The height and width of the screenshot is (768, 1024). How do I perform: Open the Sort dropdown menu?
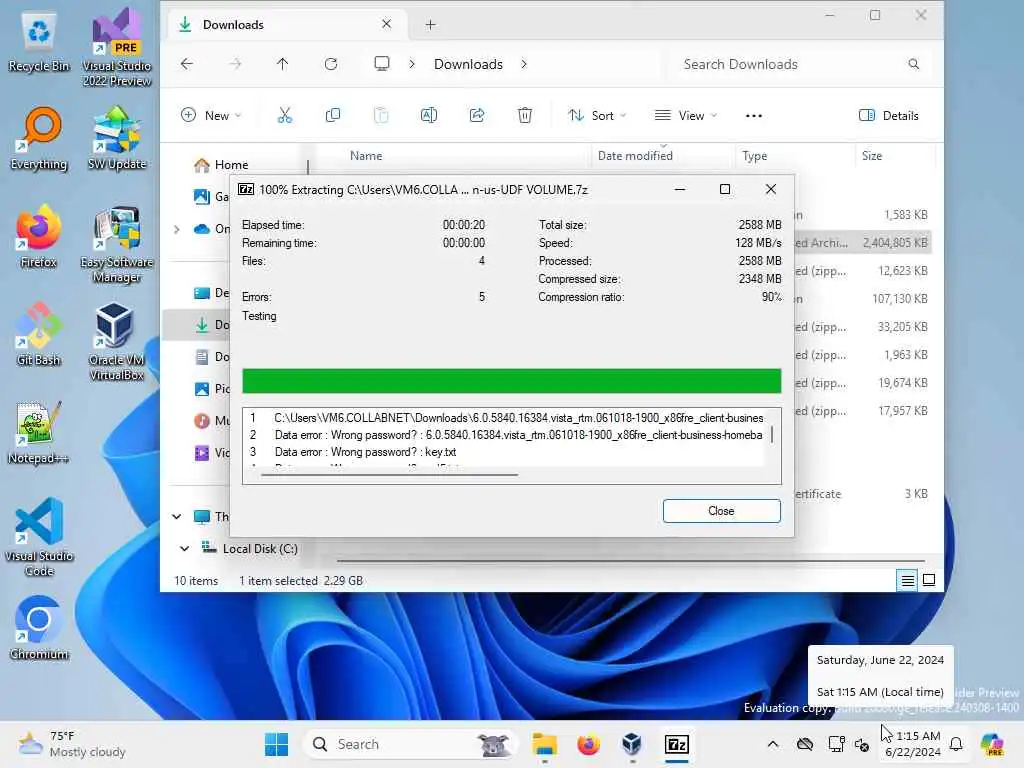pyautogui.click(x=596, y=116)
